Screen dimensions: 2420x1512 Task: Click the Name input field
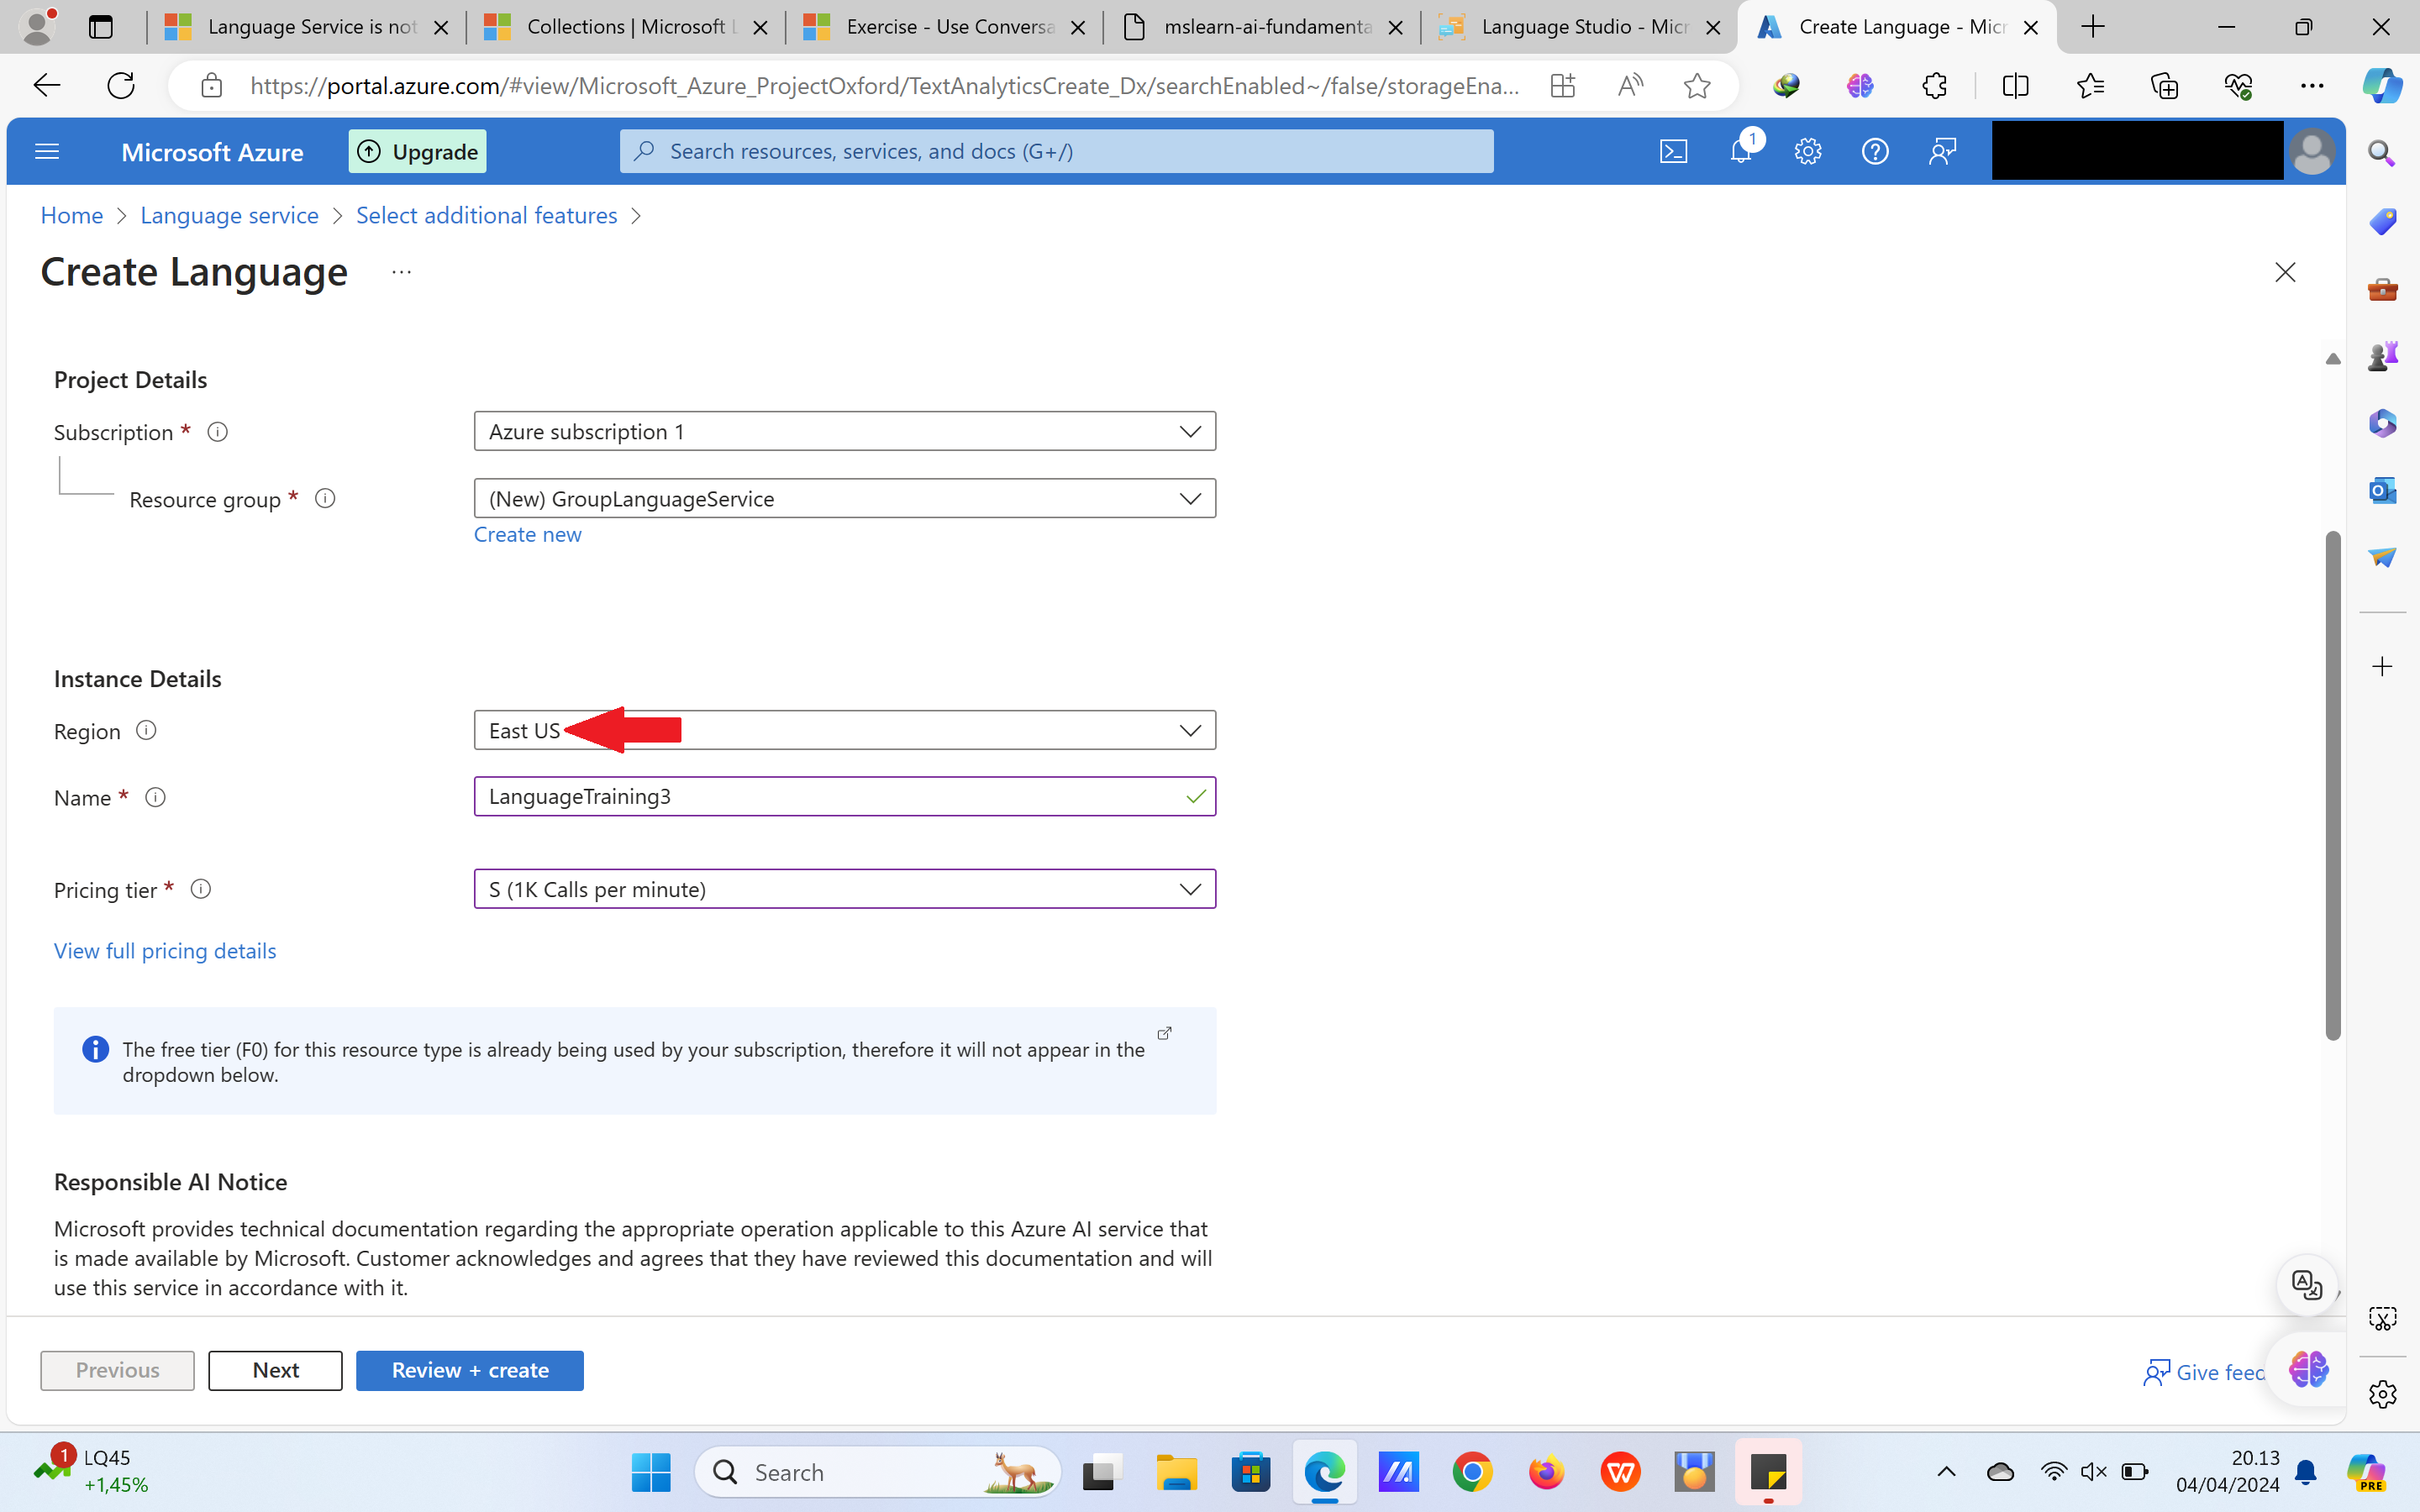coord(845,796)
